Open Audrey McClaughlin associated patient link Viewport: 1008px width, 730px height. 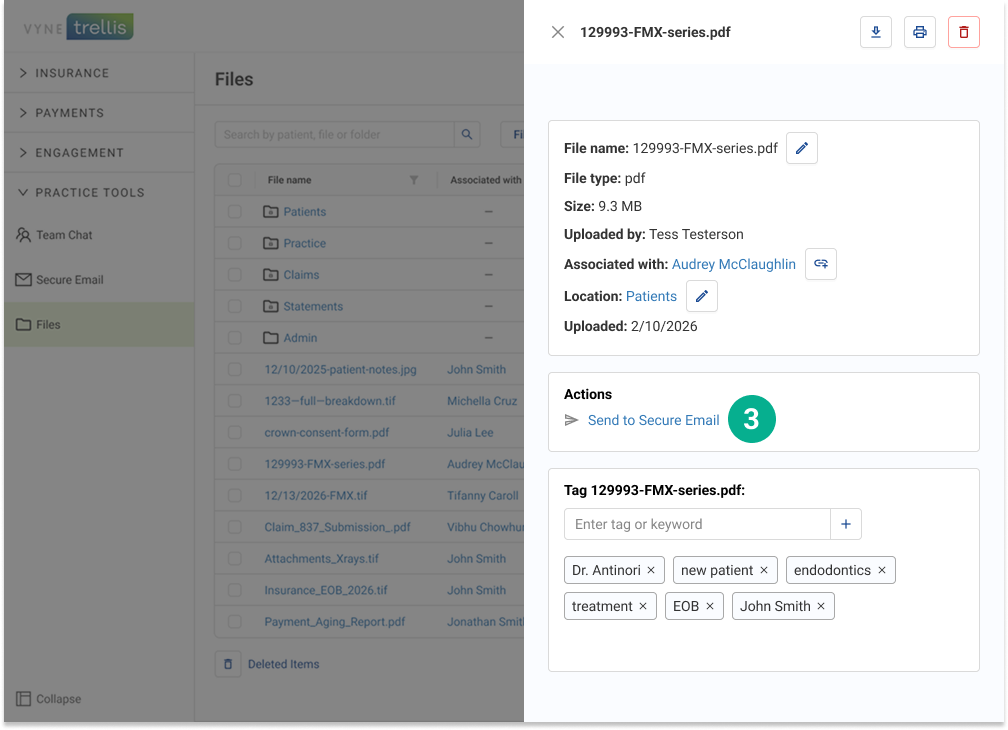pos(733,264)
